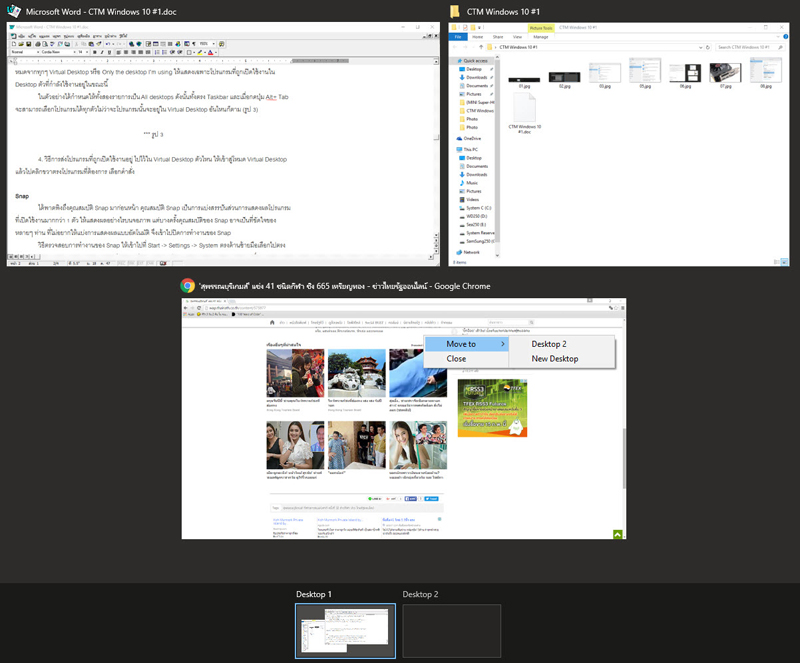Click Open folder icon in Word toolbar
This screenshot has height=663, width=800.
tap(21, 44)
